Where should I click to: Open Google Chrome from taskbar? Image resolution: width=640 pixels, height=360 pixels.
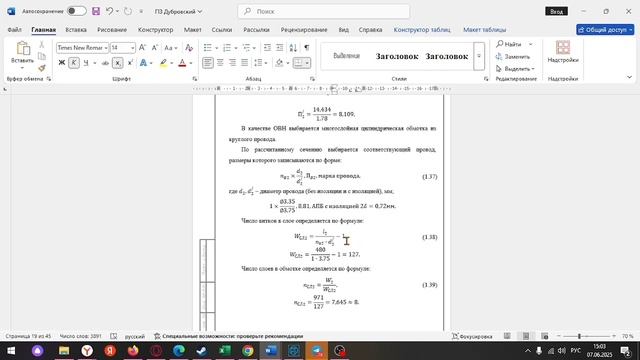click(248, 351)
